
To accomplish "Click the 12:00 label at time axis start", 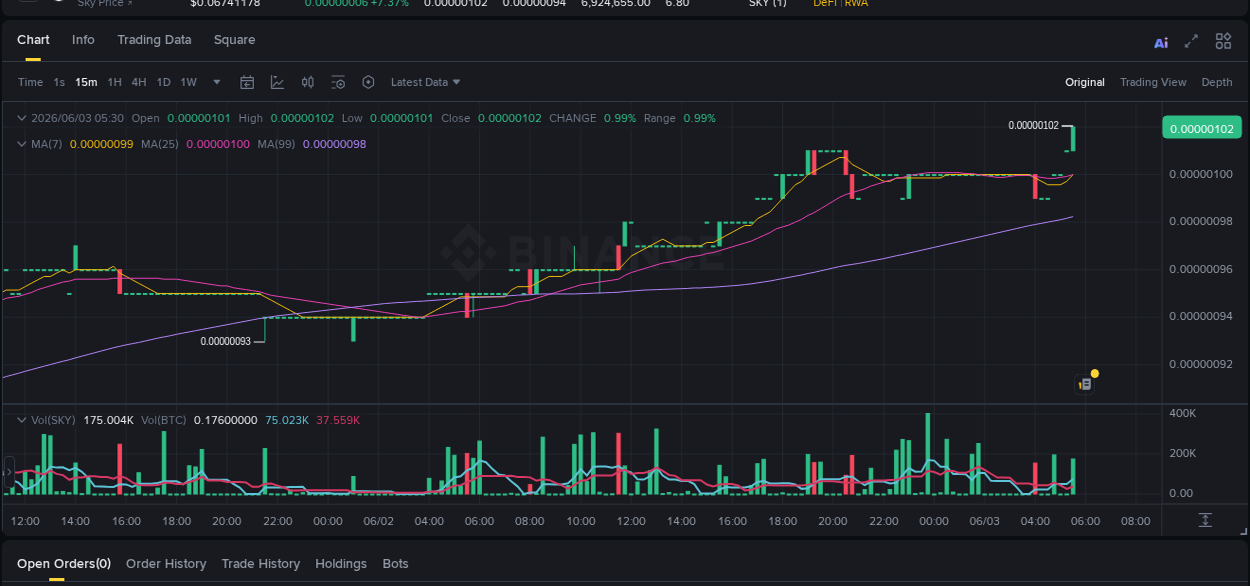I will coord(25,521).
